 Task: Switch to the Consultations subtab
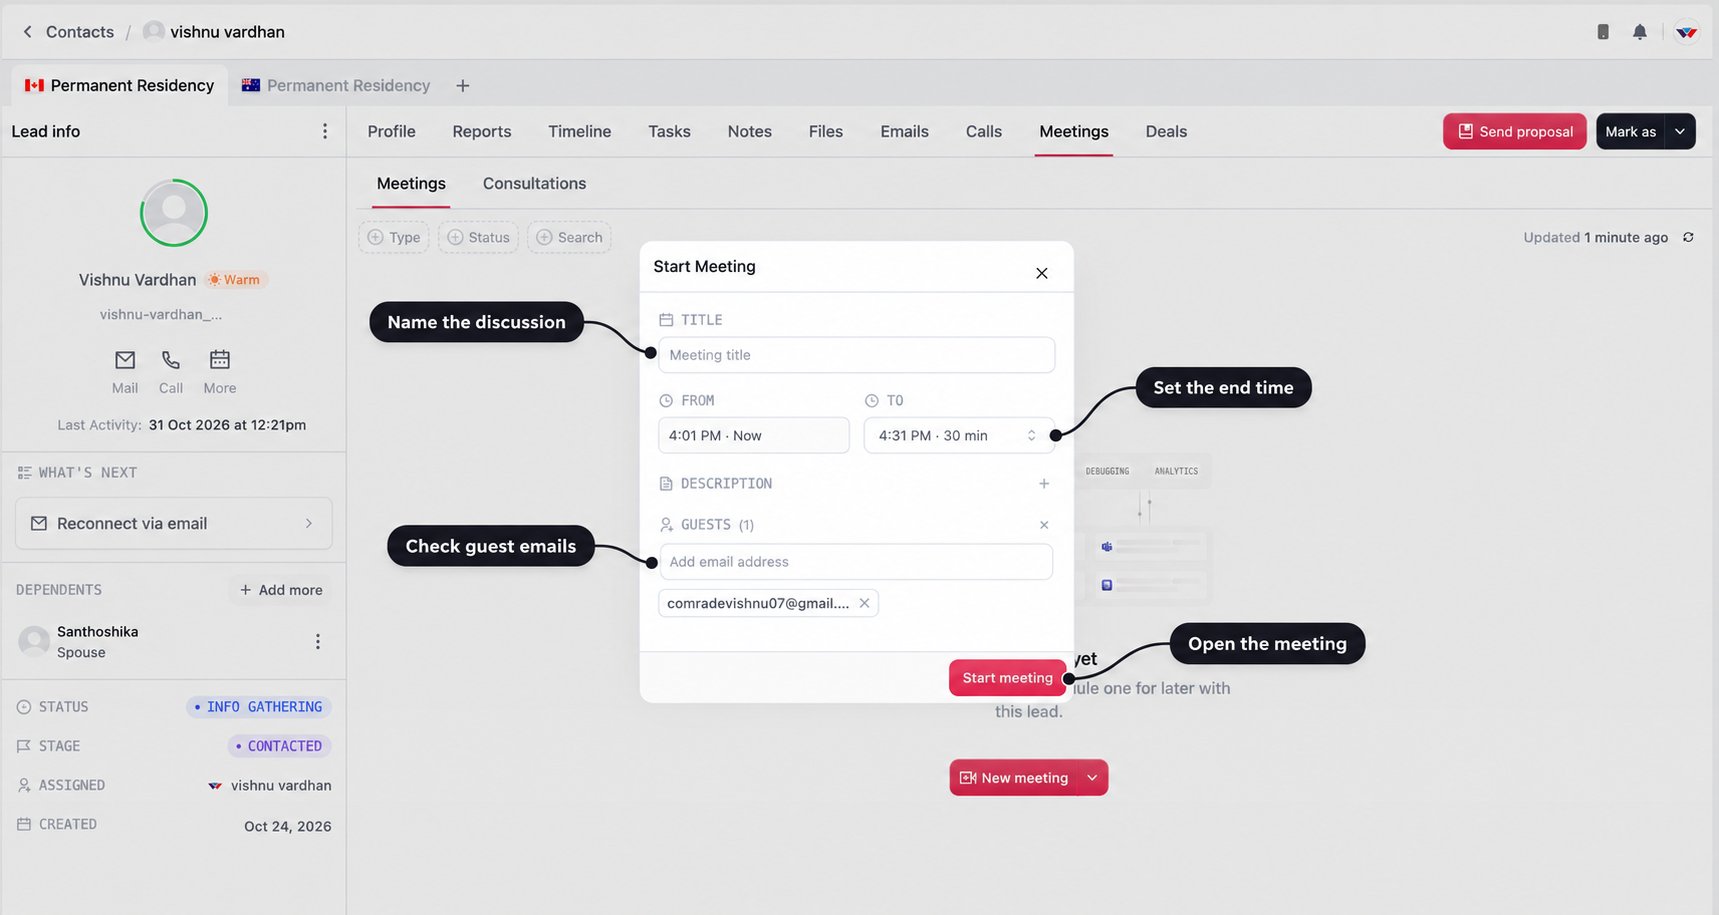point(534,184)
